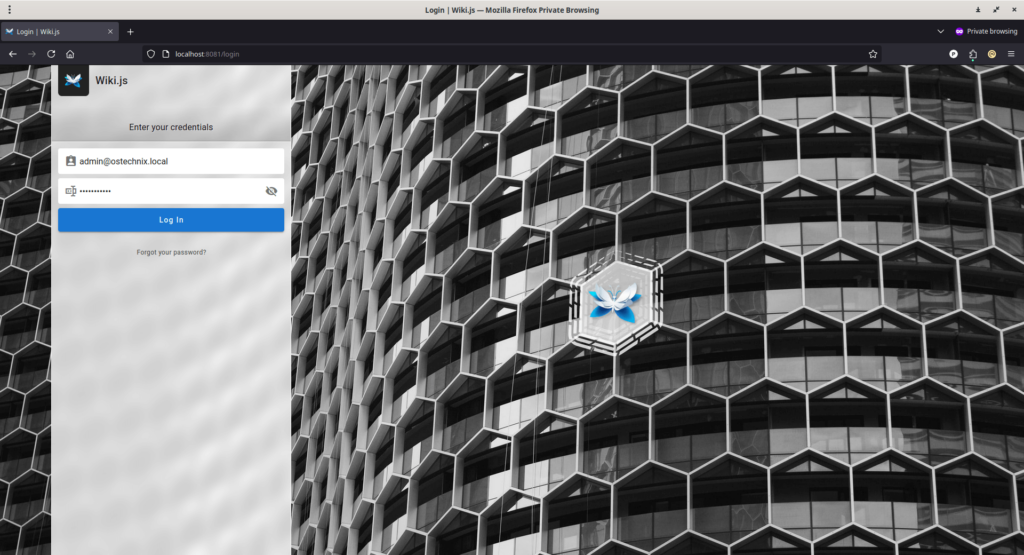This screenshot has width=1024, height=555.
Task: Close the Login | Wiki.js tab
Action: pos(110,31)
